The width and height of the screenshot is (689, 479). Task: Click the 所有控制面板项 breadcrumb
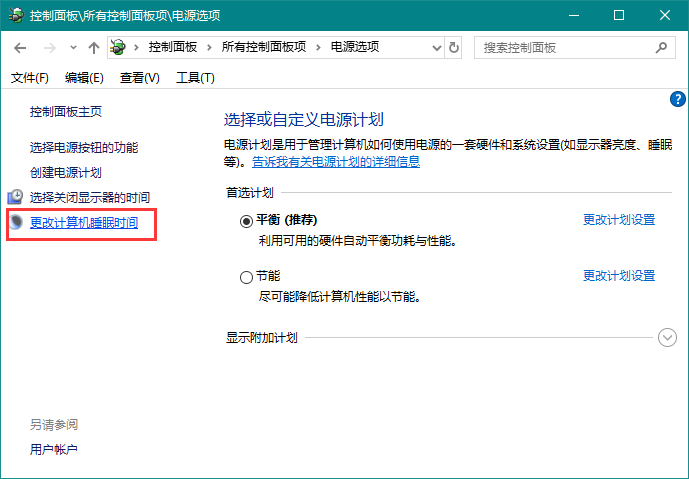coord(264,47)
